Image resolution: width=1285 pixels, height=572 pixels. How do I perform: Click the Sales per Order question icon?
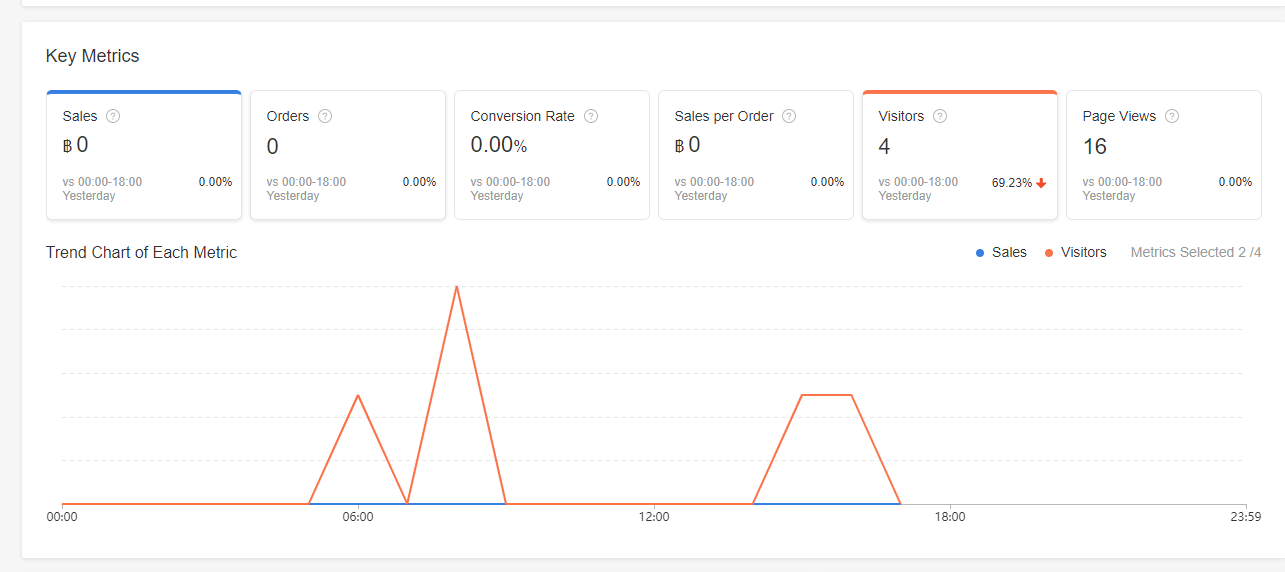789,116
